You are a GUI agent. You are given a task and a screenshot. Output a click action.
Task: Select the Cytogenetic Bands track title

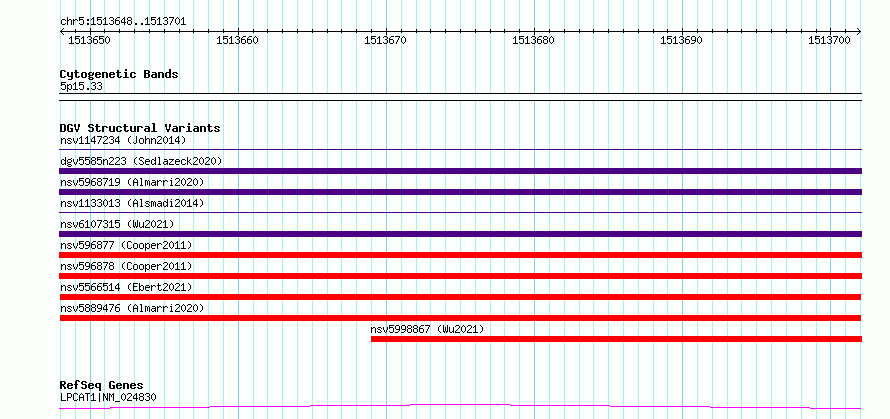click(119, 74)
